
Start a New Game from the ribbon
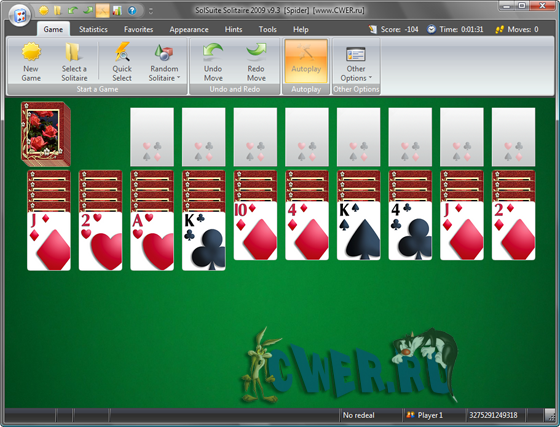[31, 62]
